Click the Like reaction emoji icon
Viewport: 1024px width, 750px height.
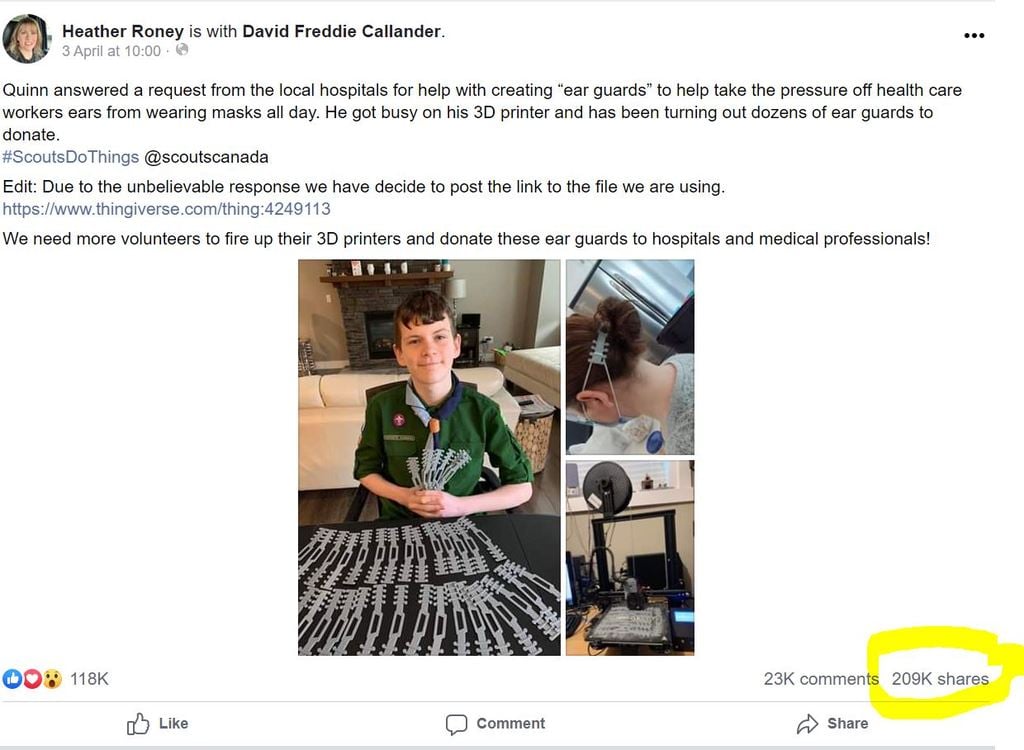tap(12, 679)
